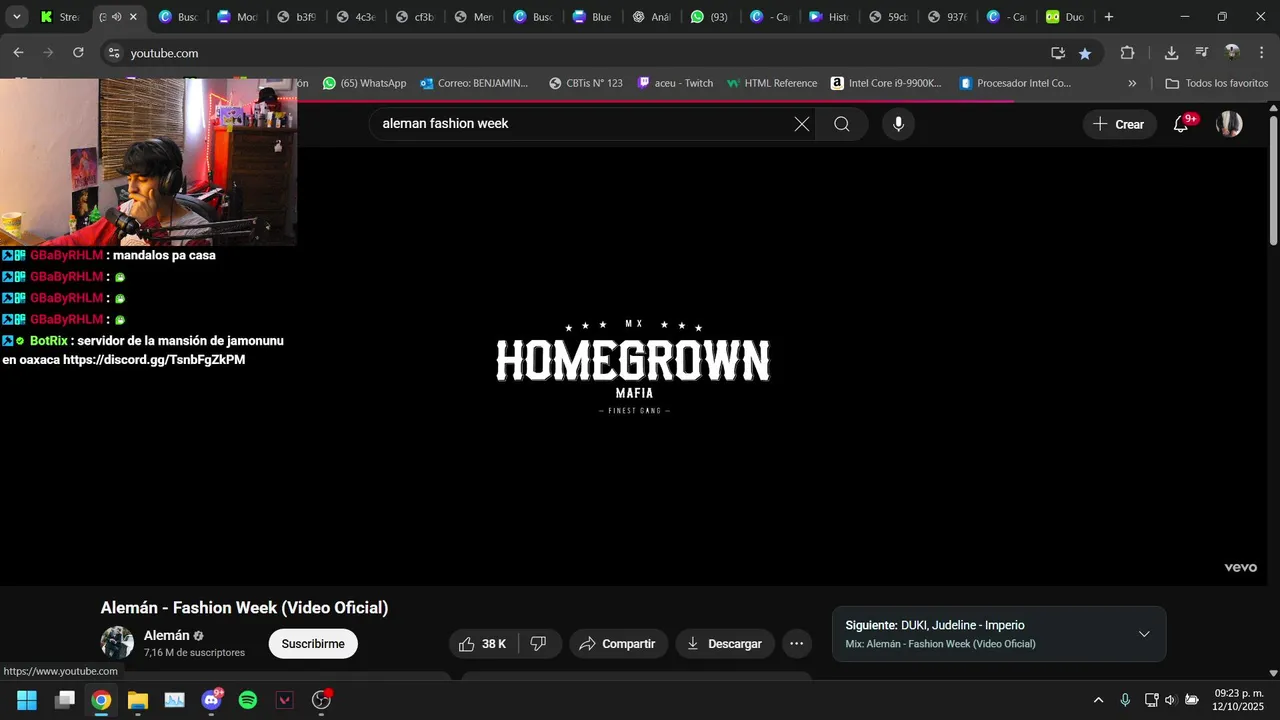The image size is (1280, 720).
Task: Open the aceu - Twitch bookmark
Action: click(675, 83)
